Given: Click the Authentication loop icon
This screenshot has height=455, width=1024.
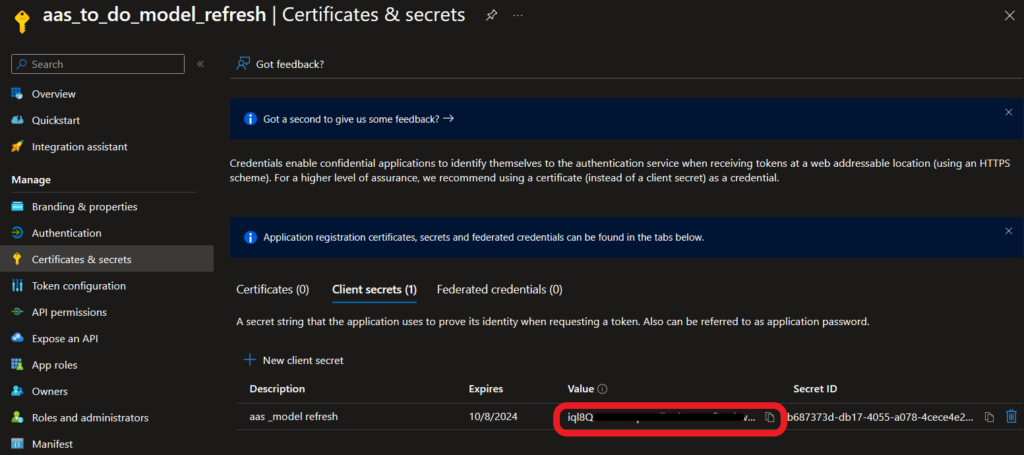Looking at the screenshot, I should tap(18, 233).
